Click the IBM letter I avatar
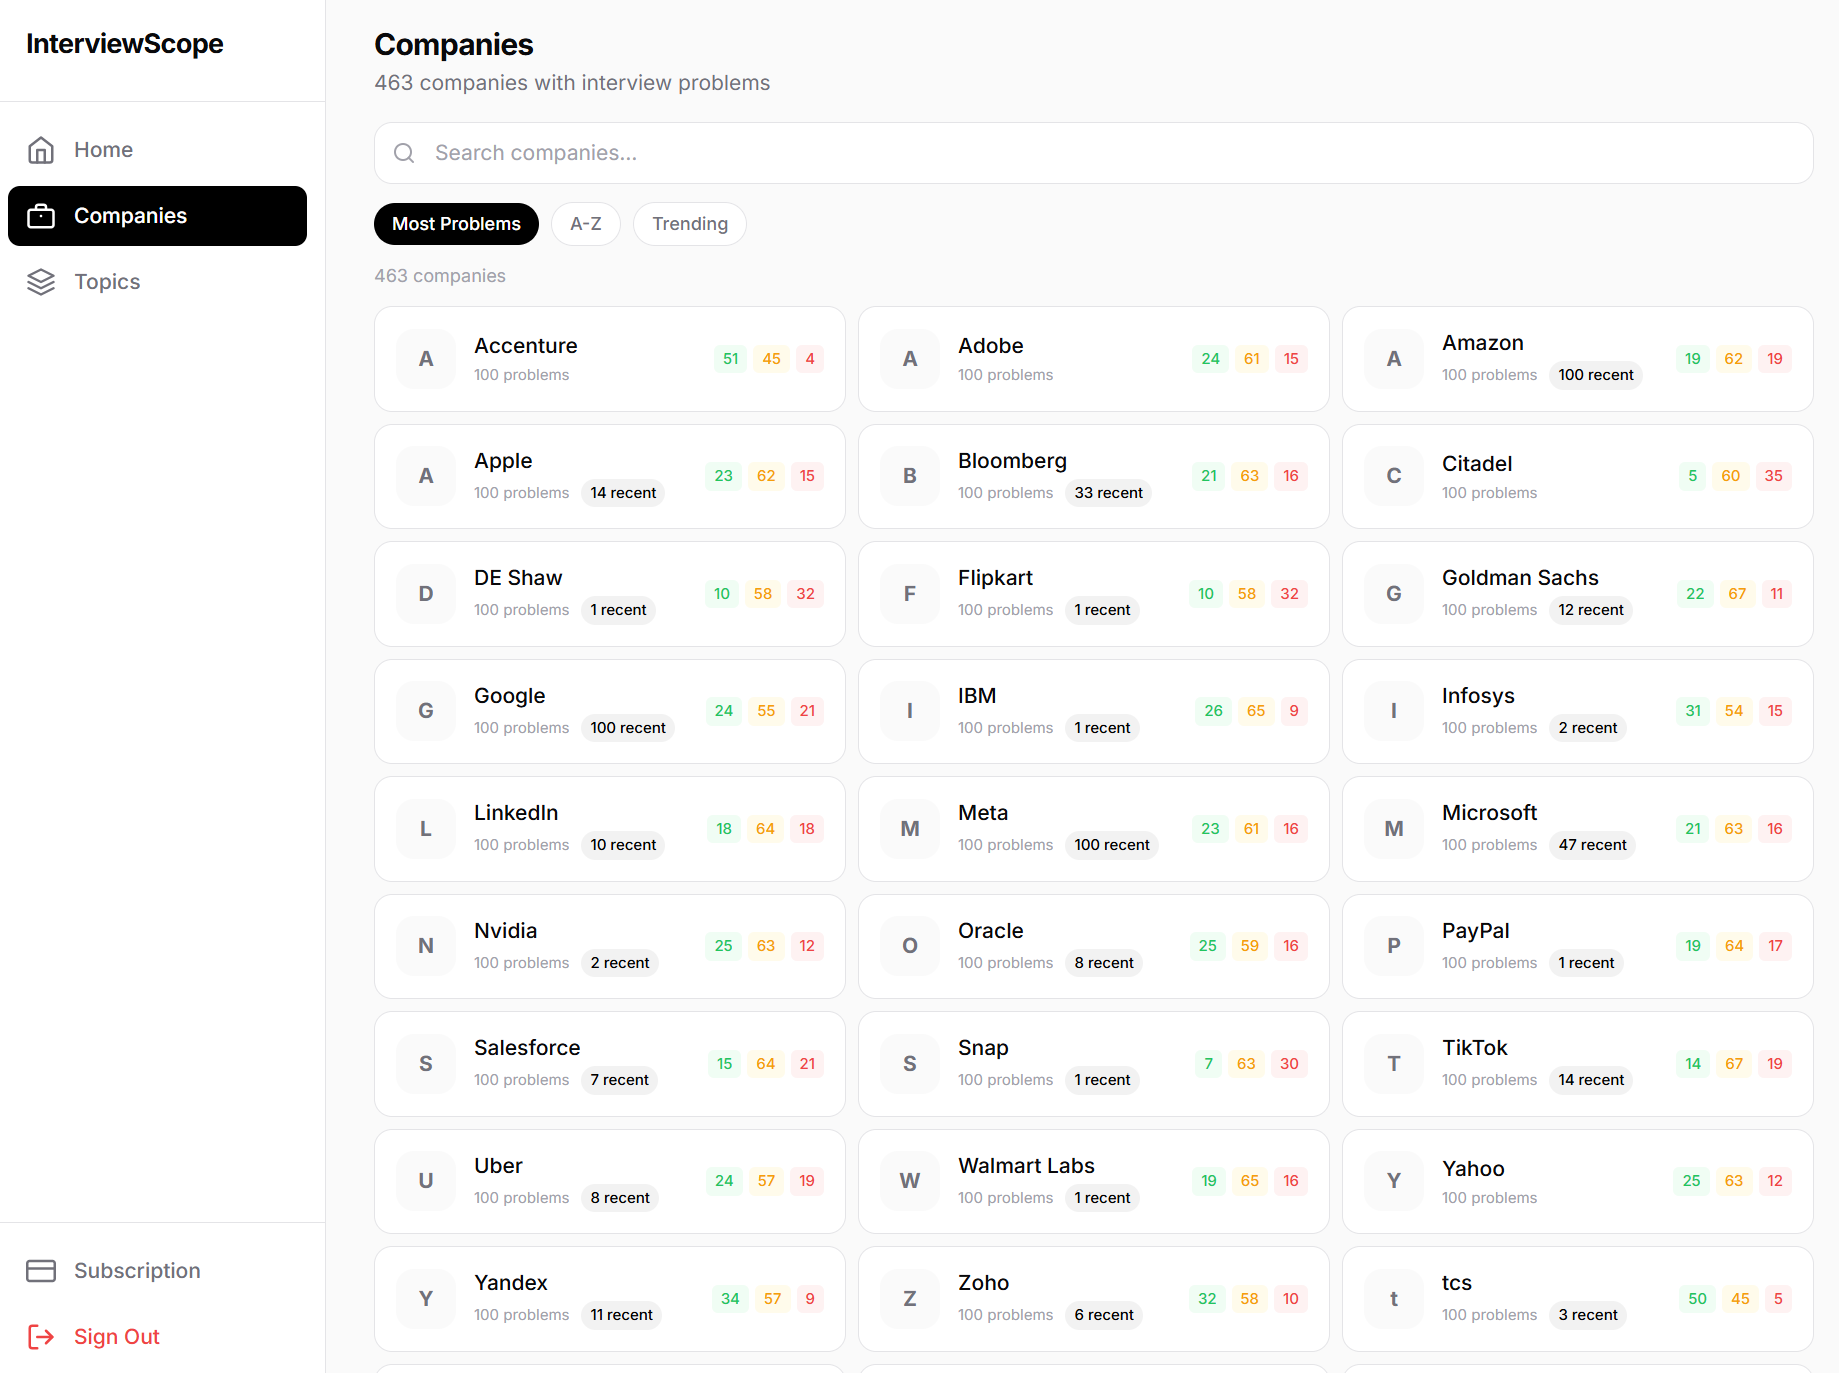 [x=910, y=711]
